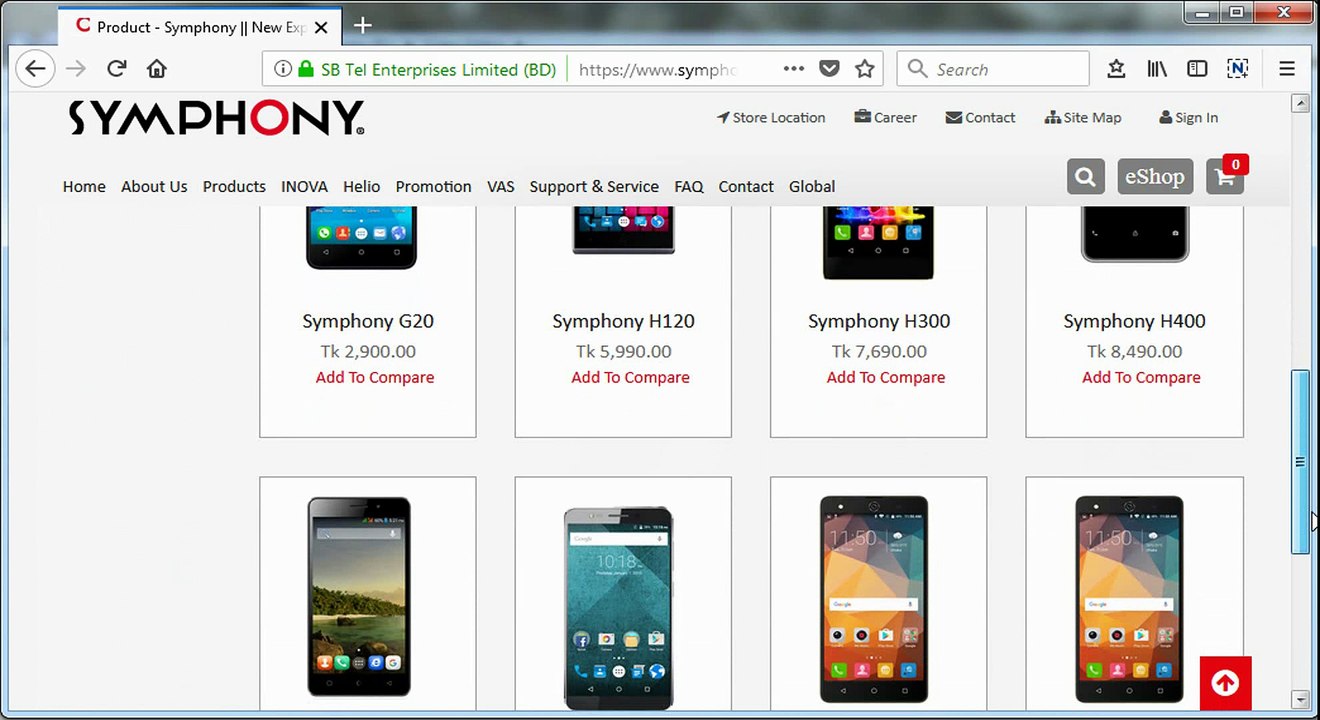This screenshot has height=720, width=1320.
Task: Open the Global menu item
Action: tap(812, 187)
